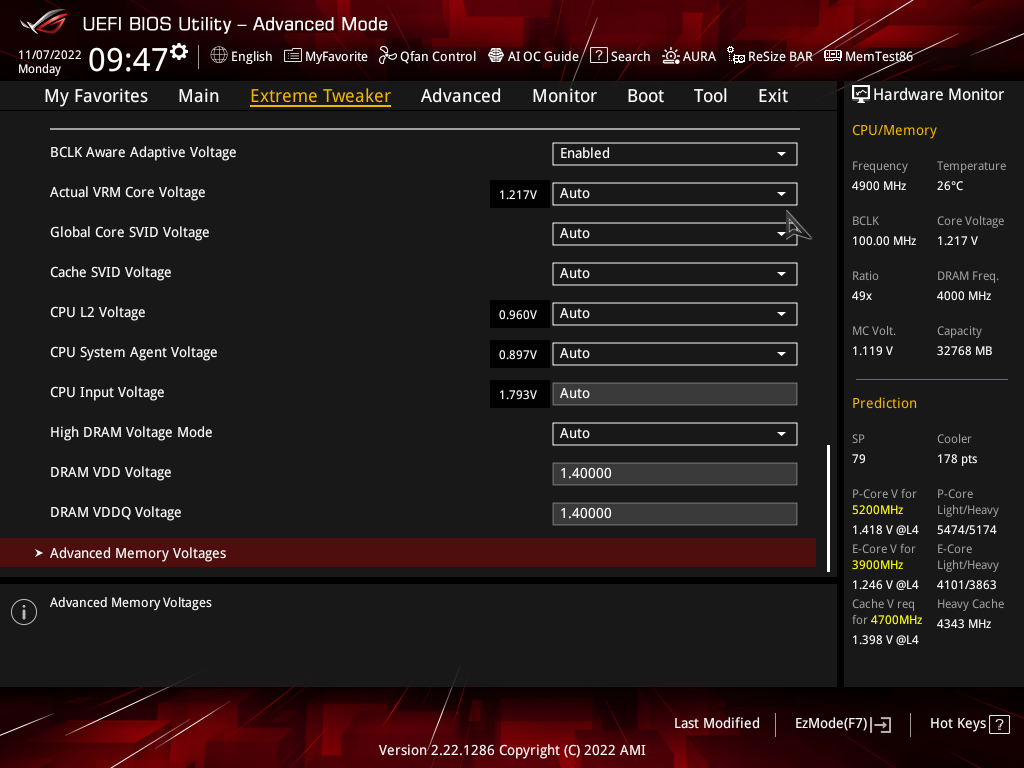Viewport: 1024px width, 768px height.
Task: Open Qfan Control fan icon
Action: coord(388,56)
